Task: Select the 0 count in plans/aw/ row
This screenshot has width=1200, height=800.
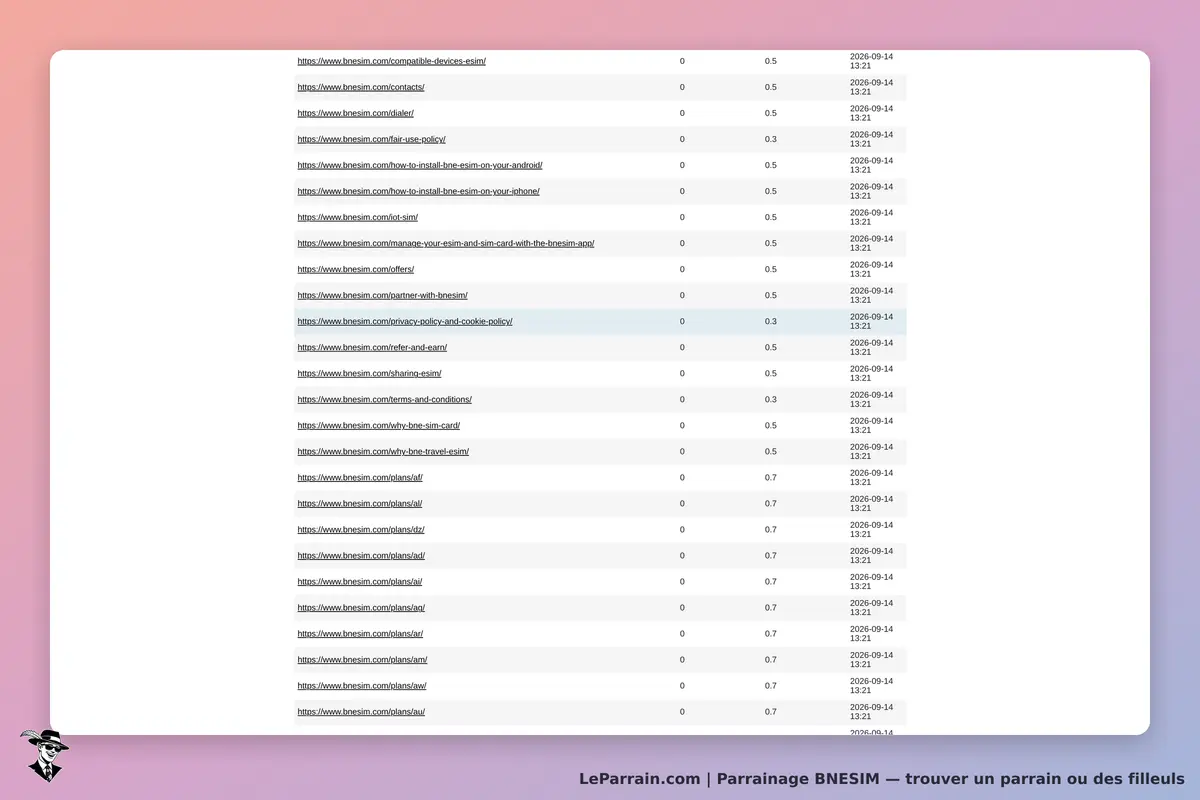Action: coord(682,685)
